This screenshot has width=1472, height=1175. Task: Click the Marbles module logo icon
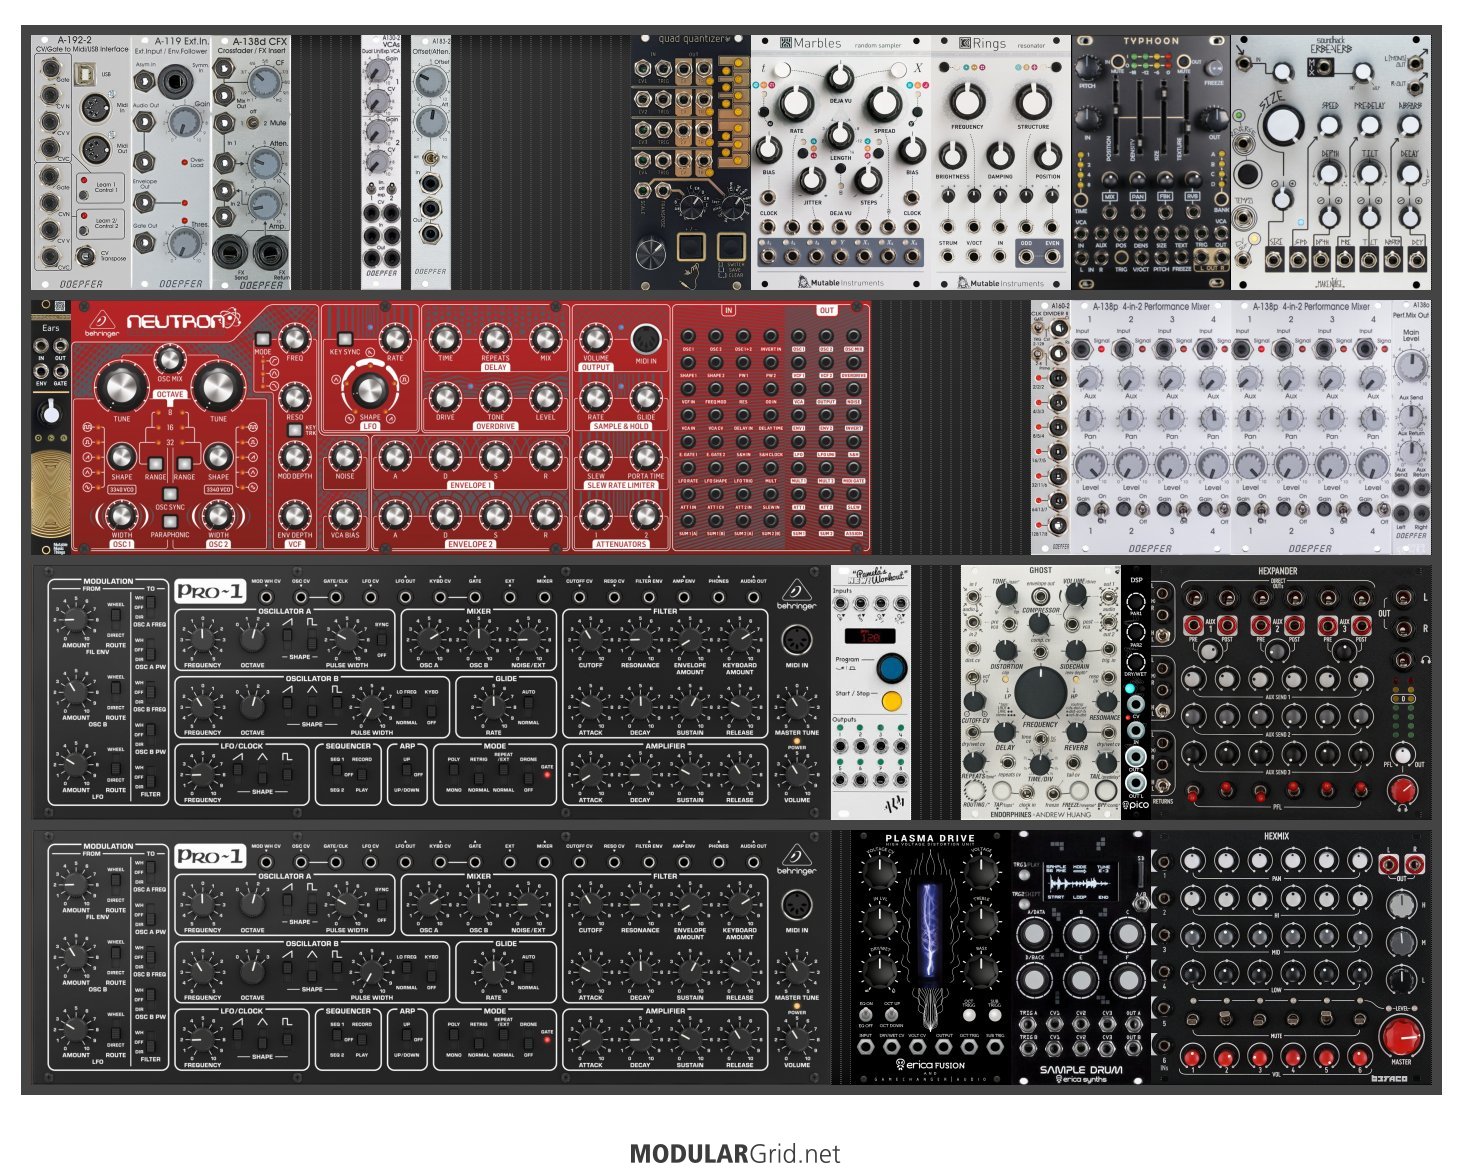[x=784, y=43]
